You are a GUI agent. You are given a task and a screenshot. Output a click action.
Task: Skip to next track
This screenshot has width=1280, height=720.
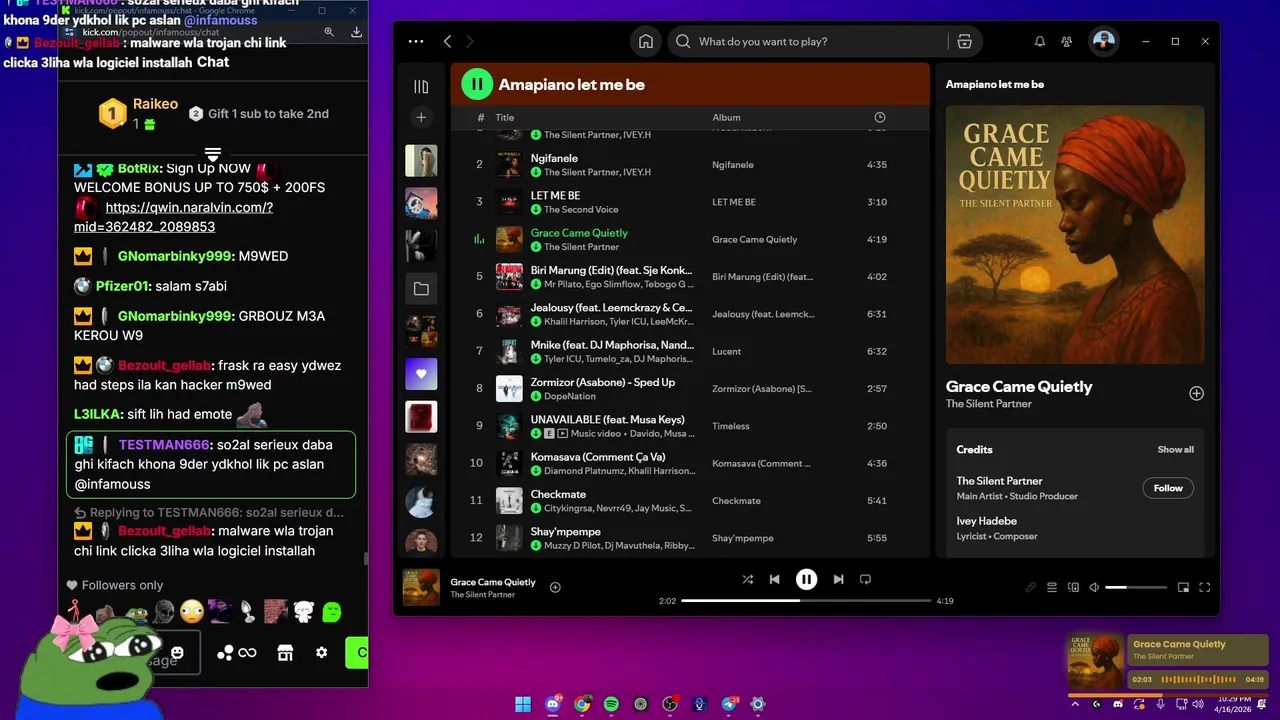[x=838, y=579]
